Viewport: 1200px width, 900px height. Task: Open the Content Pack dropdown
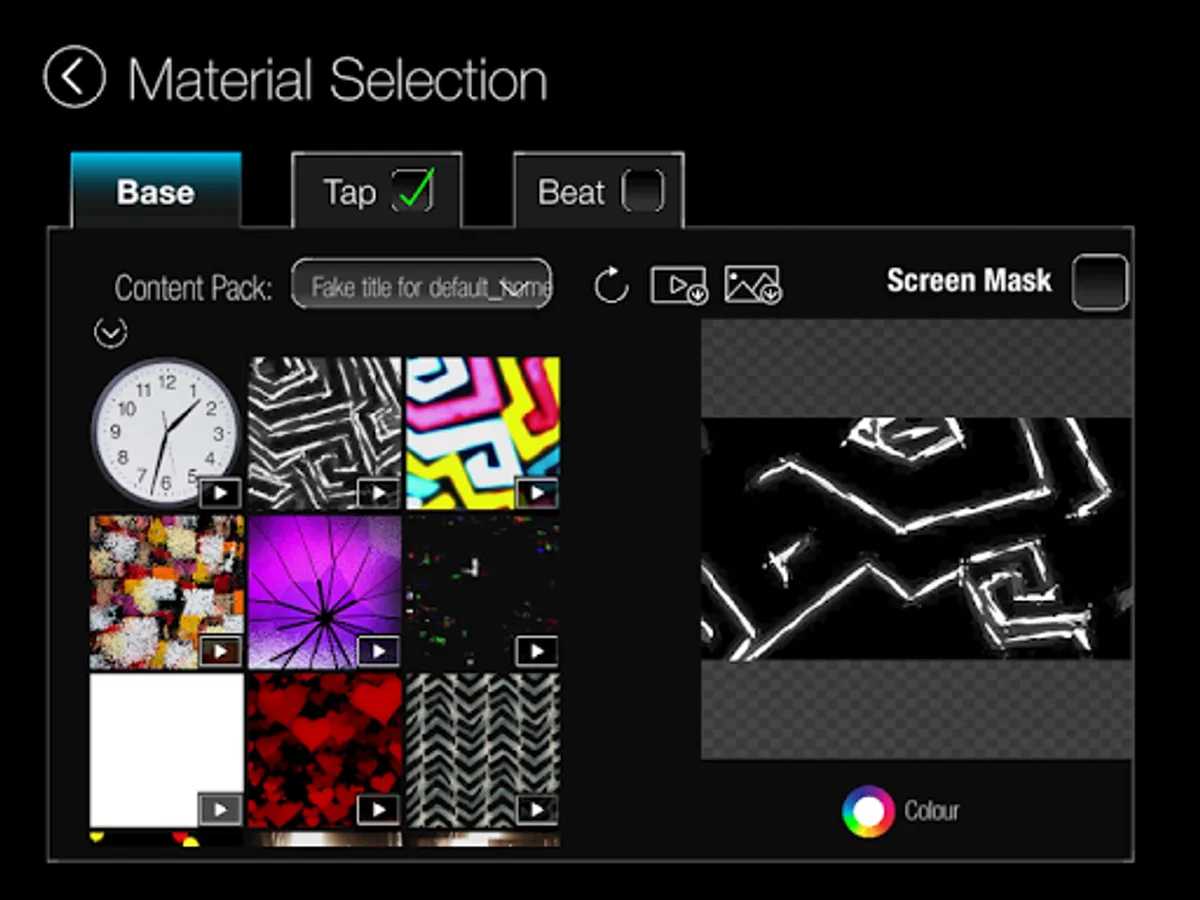422,284
